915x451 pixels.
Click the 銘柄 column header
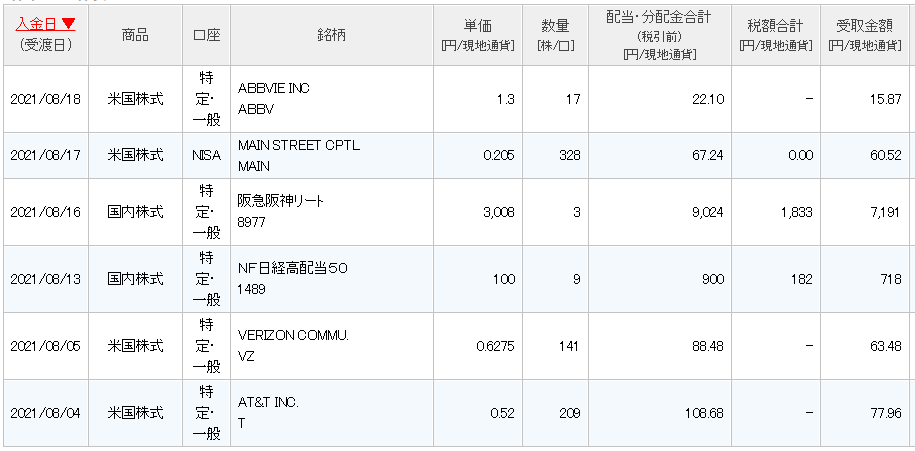[x=332, y=35]
